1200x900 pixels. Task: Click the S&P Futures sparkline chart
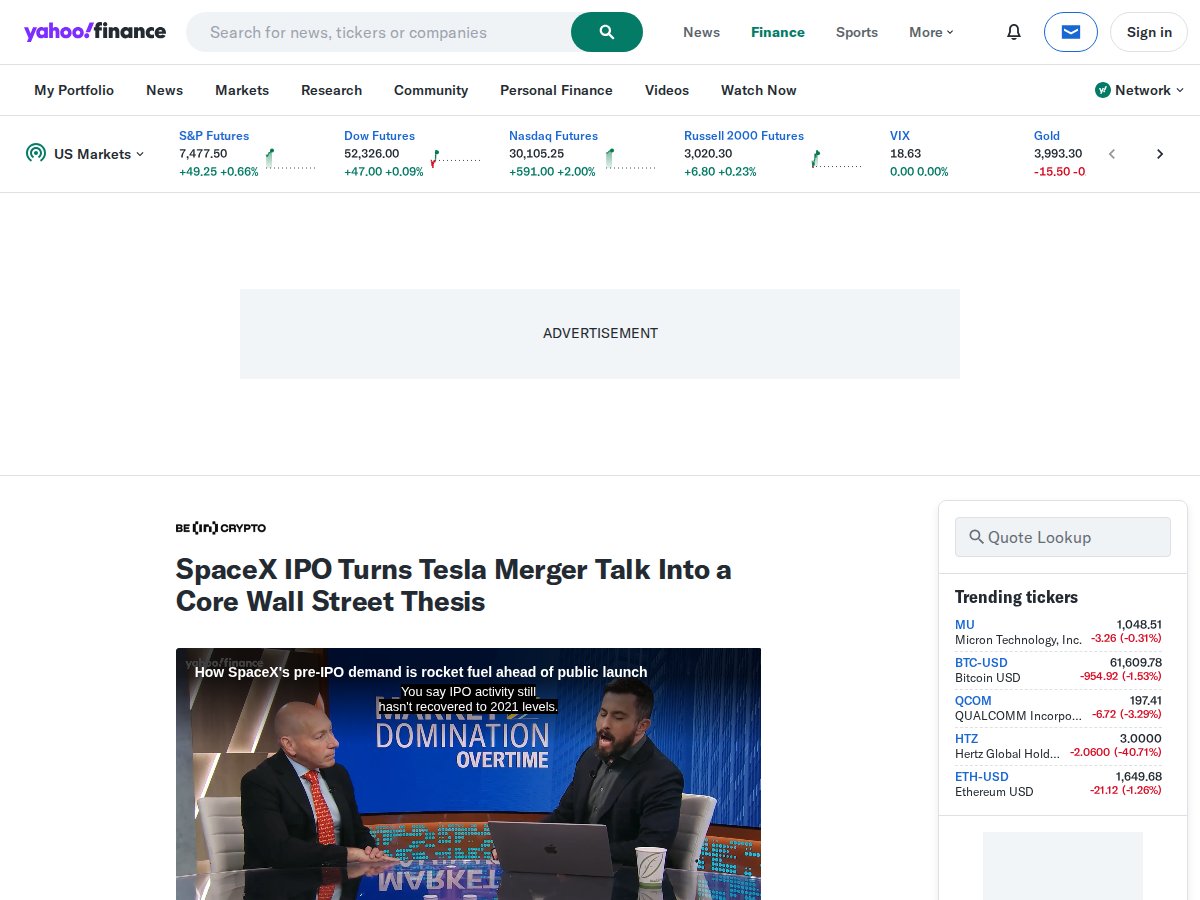pyautogui.click(x=290, y=158)
